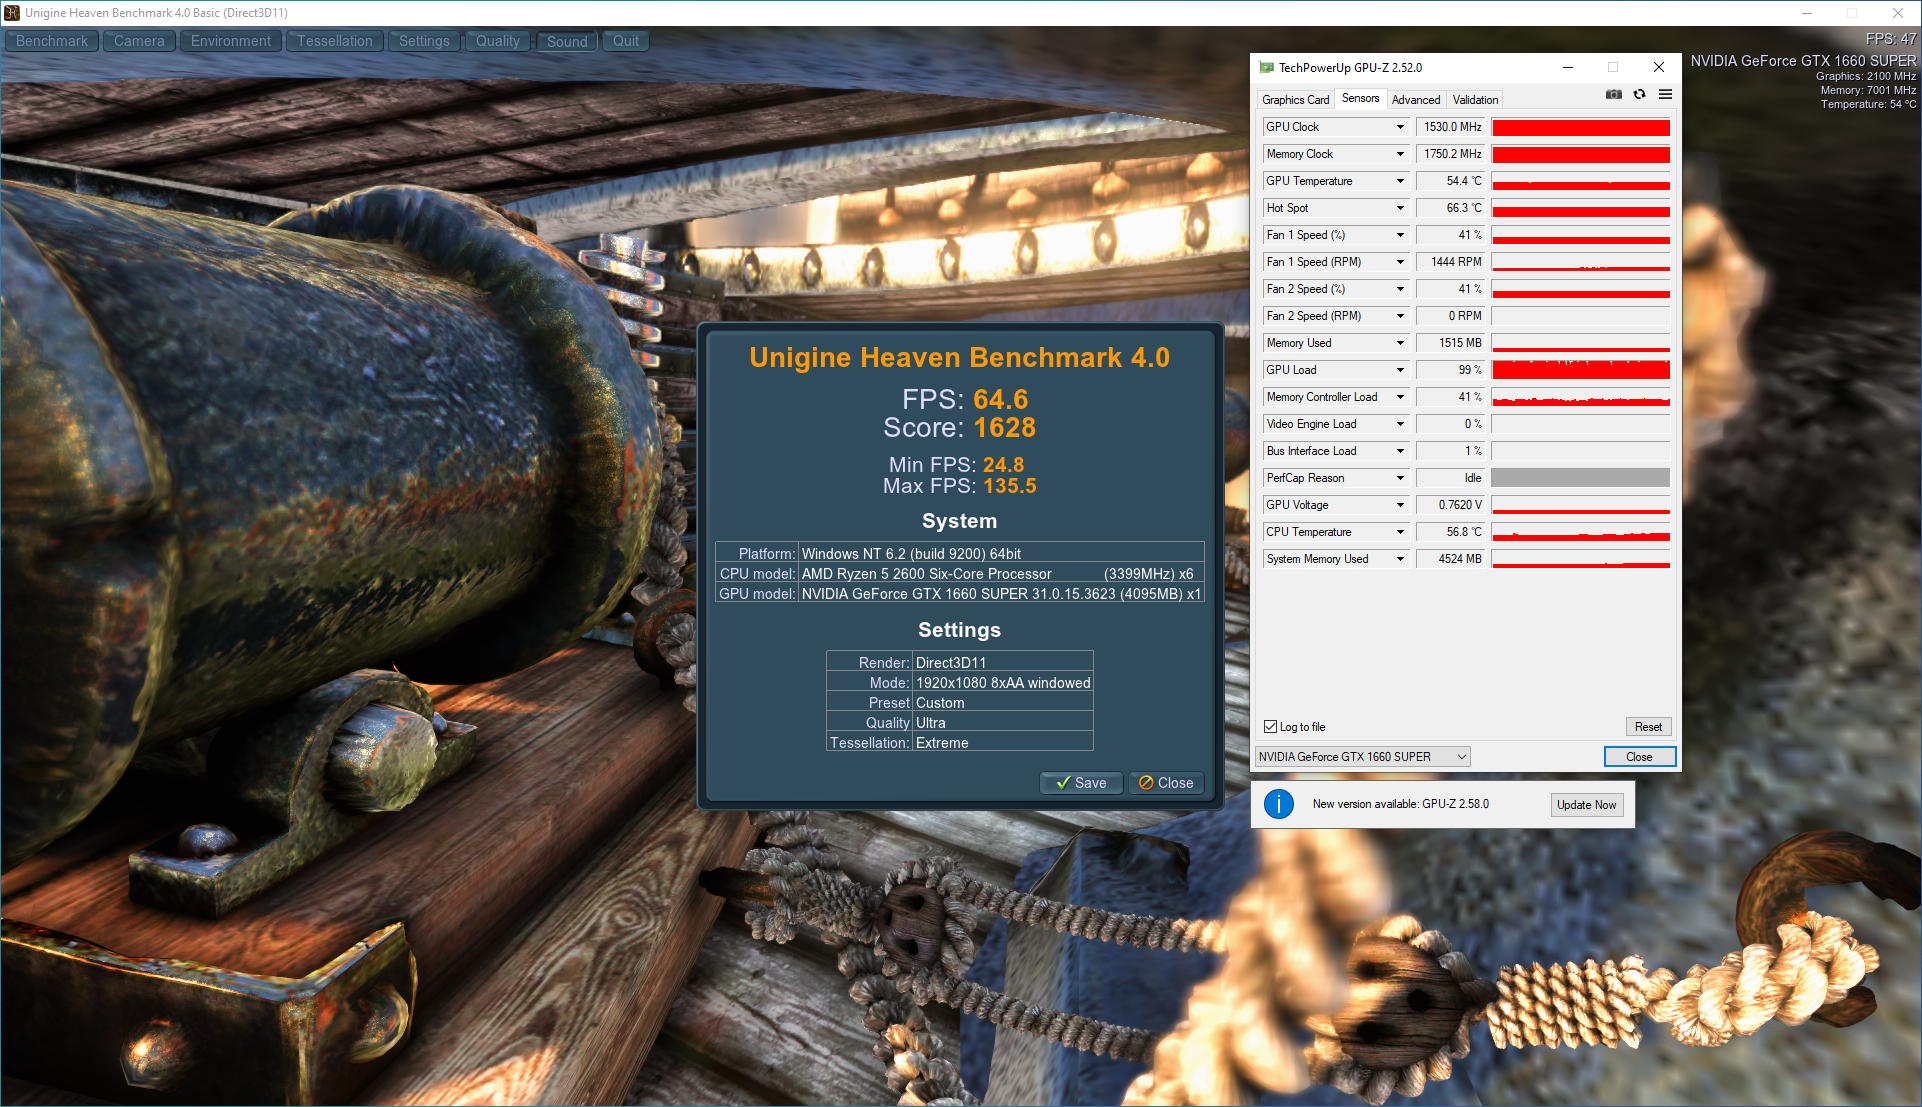Viewport: 1922px width, 1107px height.
Task: Close the Heaven benchmark results dialog
Action: click(x=1166, y=783)
